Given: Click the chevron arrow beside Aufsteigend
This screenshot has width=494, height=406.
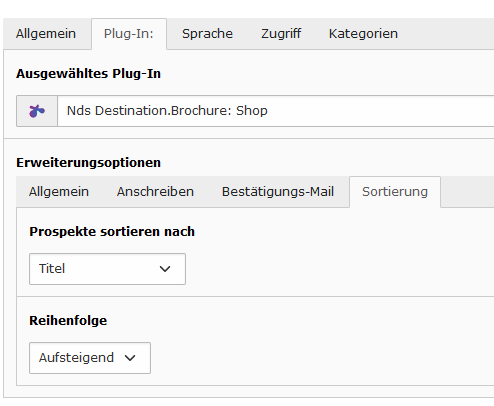Looking at the screenshot, I should click(130, 358).
